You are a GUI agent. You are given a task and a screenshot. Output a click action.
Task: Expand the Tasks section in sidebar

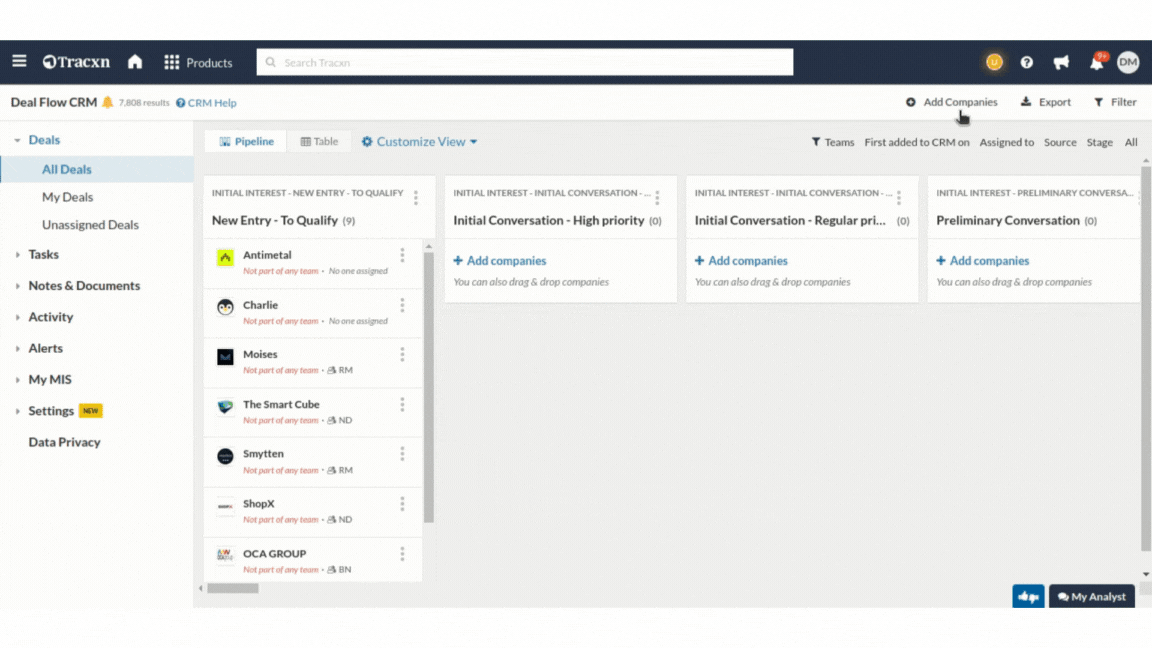click(x=43, y=254)
